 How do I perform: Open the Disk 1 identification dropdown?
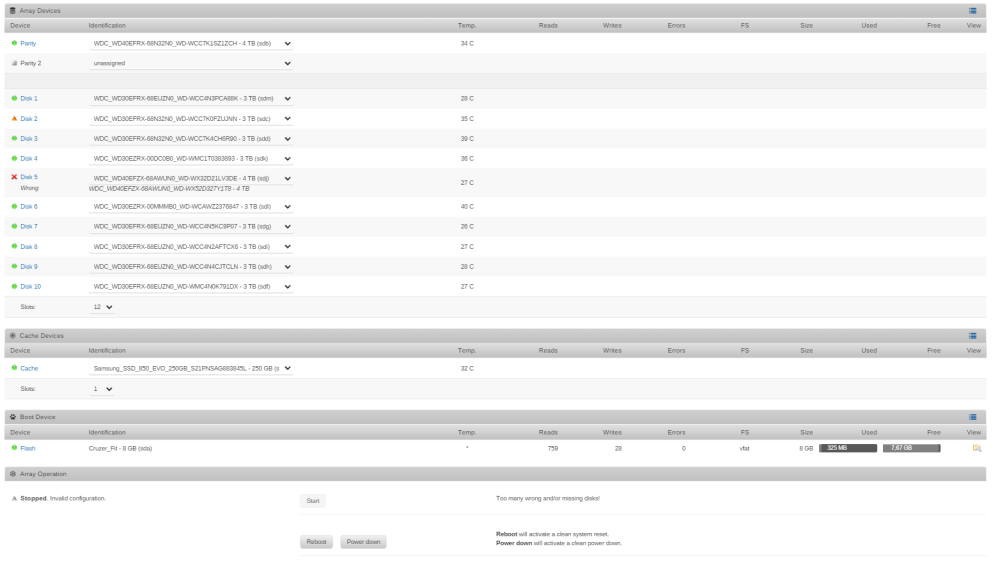point(191,98)
